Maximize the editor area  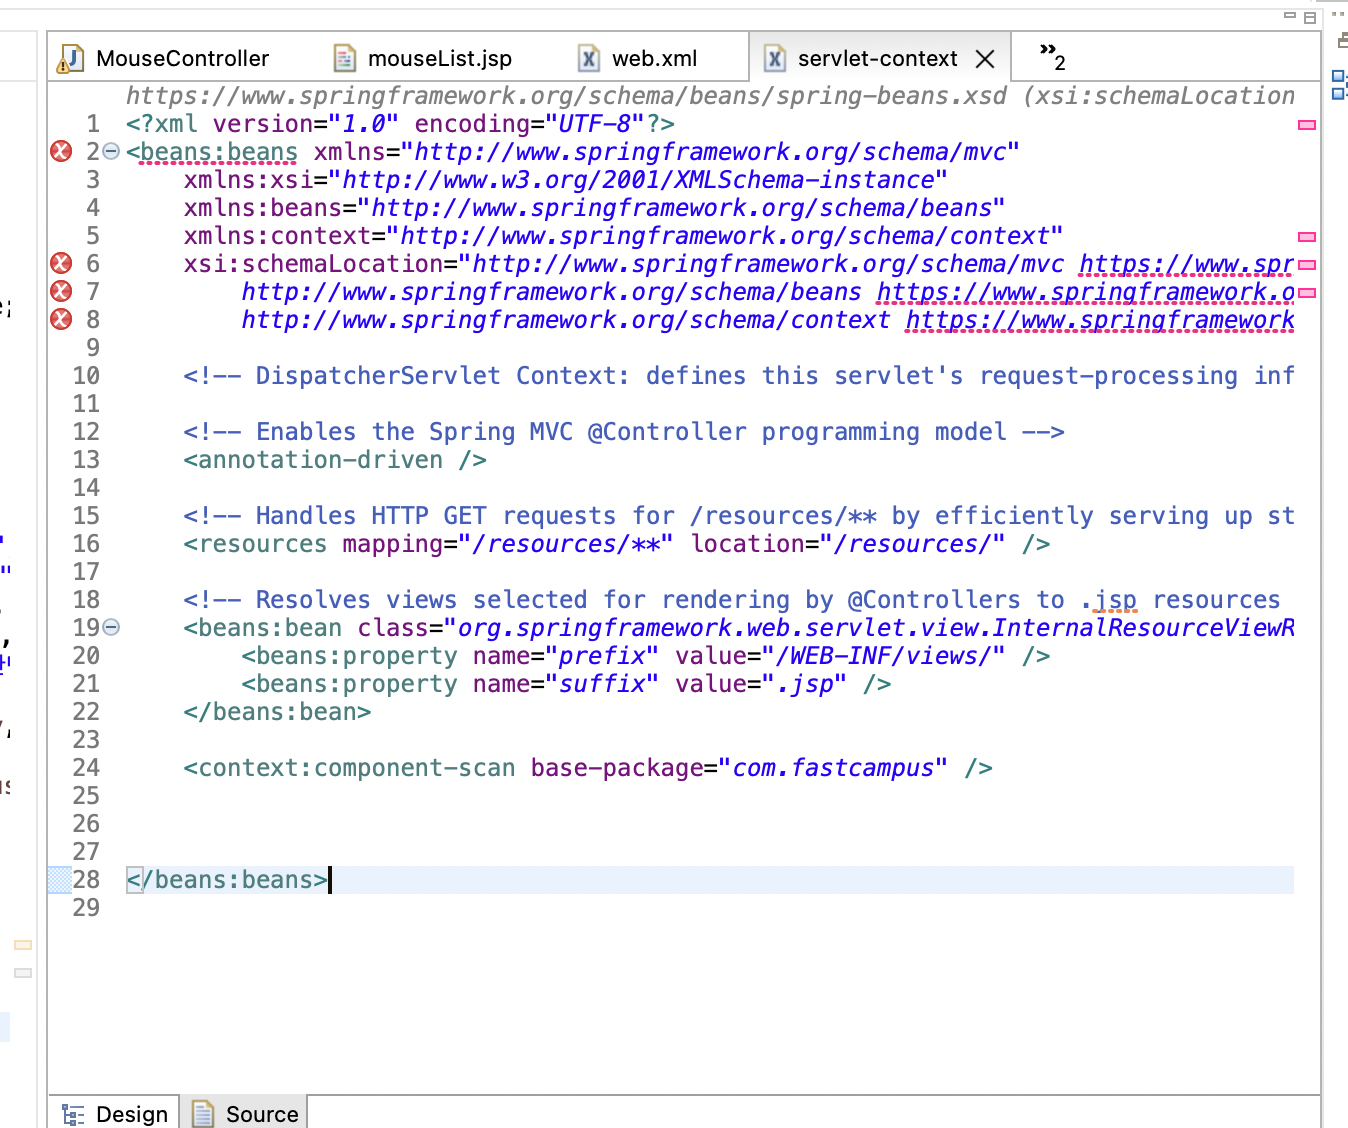click(x=1310, y=17)
